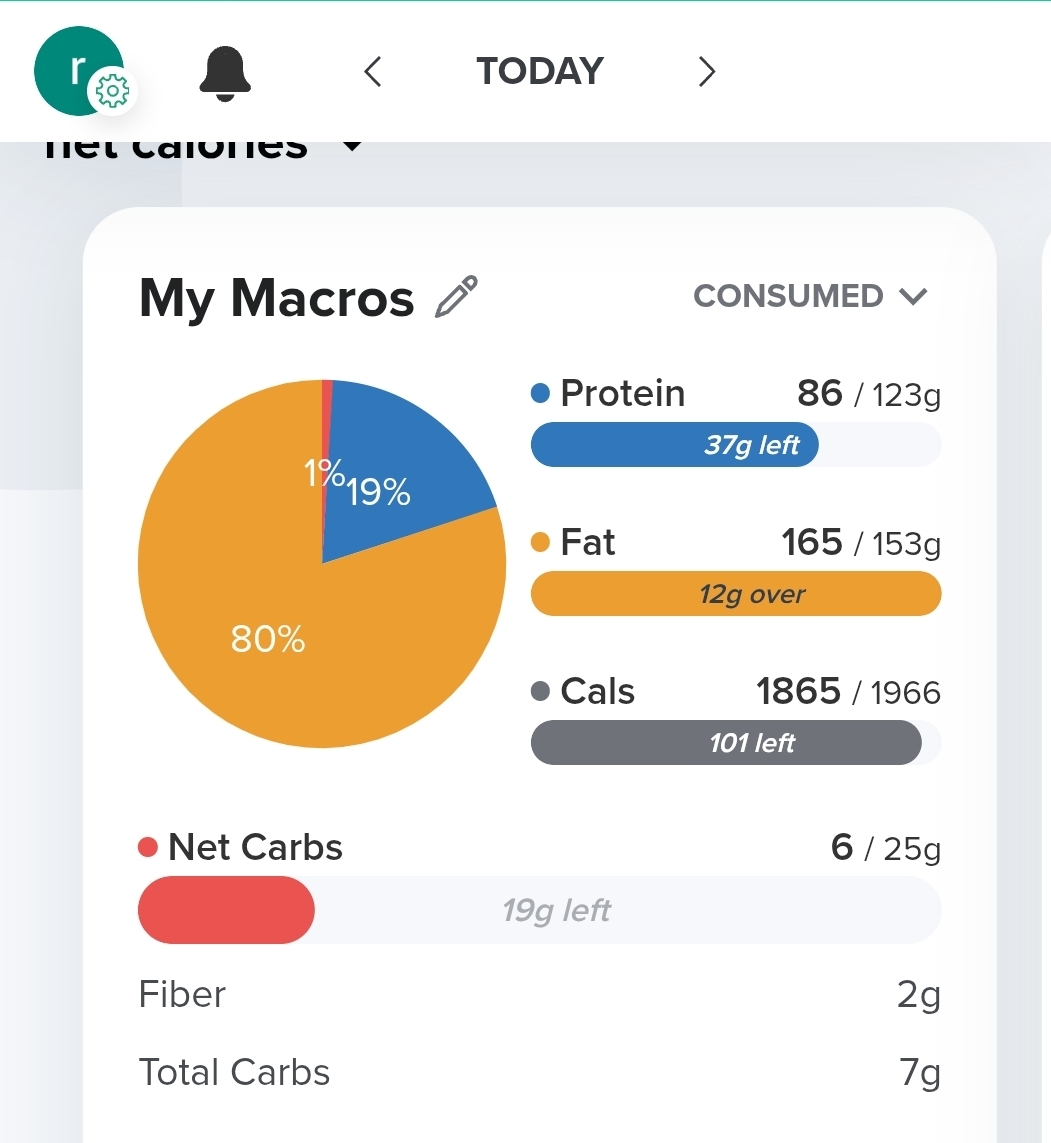Go to next day arrow
Image resolution: width=1051 pixels, height=1143 pixels.
[706, 72]
